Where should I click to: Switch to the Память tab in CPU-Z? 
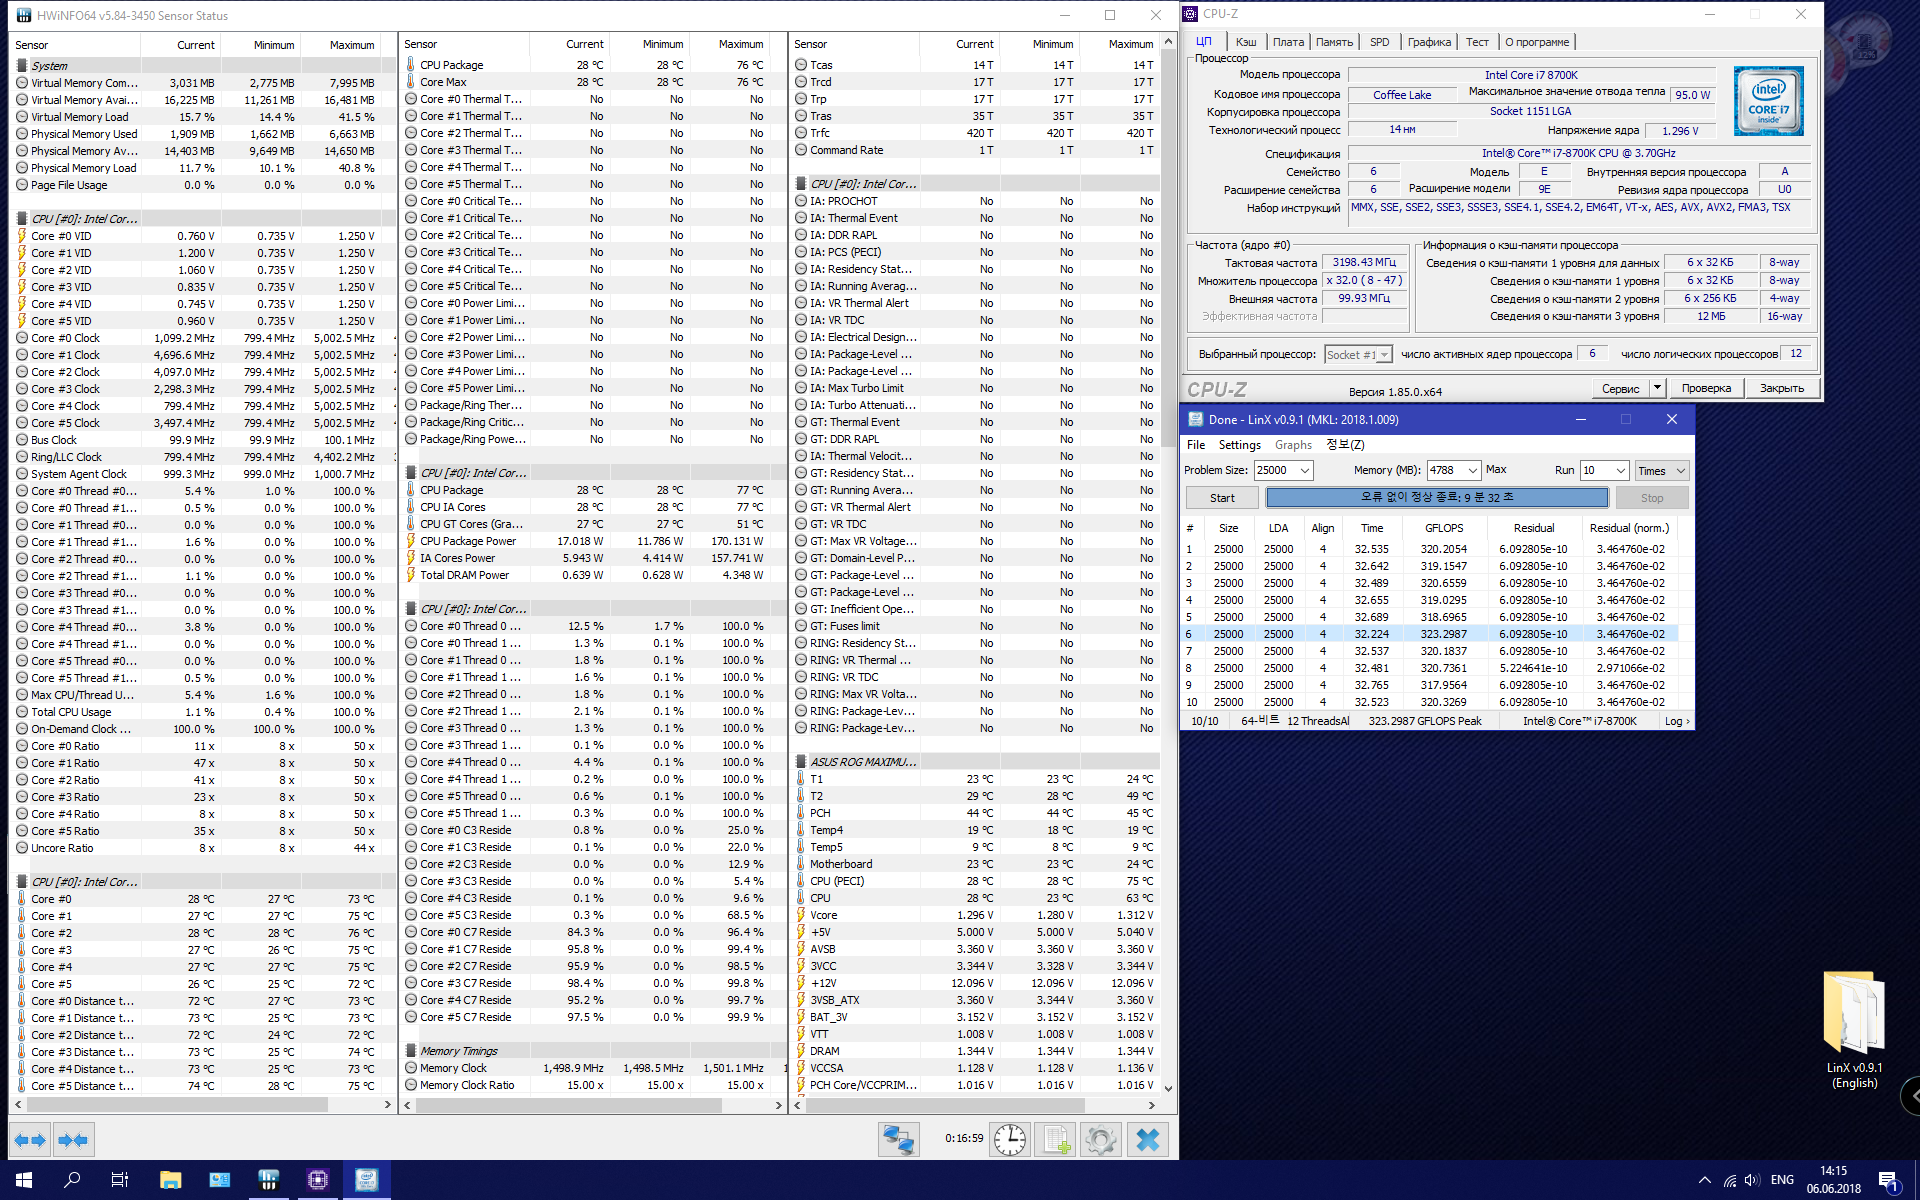coord(1334,42)
